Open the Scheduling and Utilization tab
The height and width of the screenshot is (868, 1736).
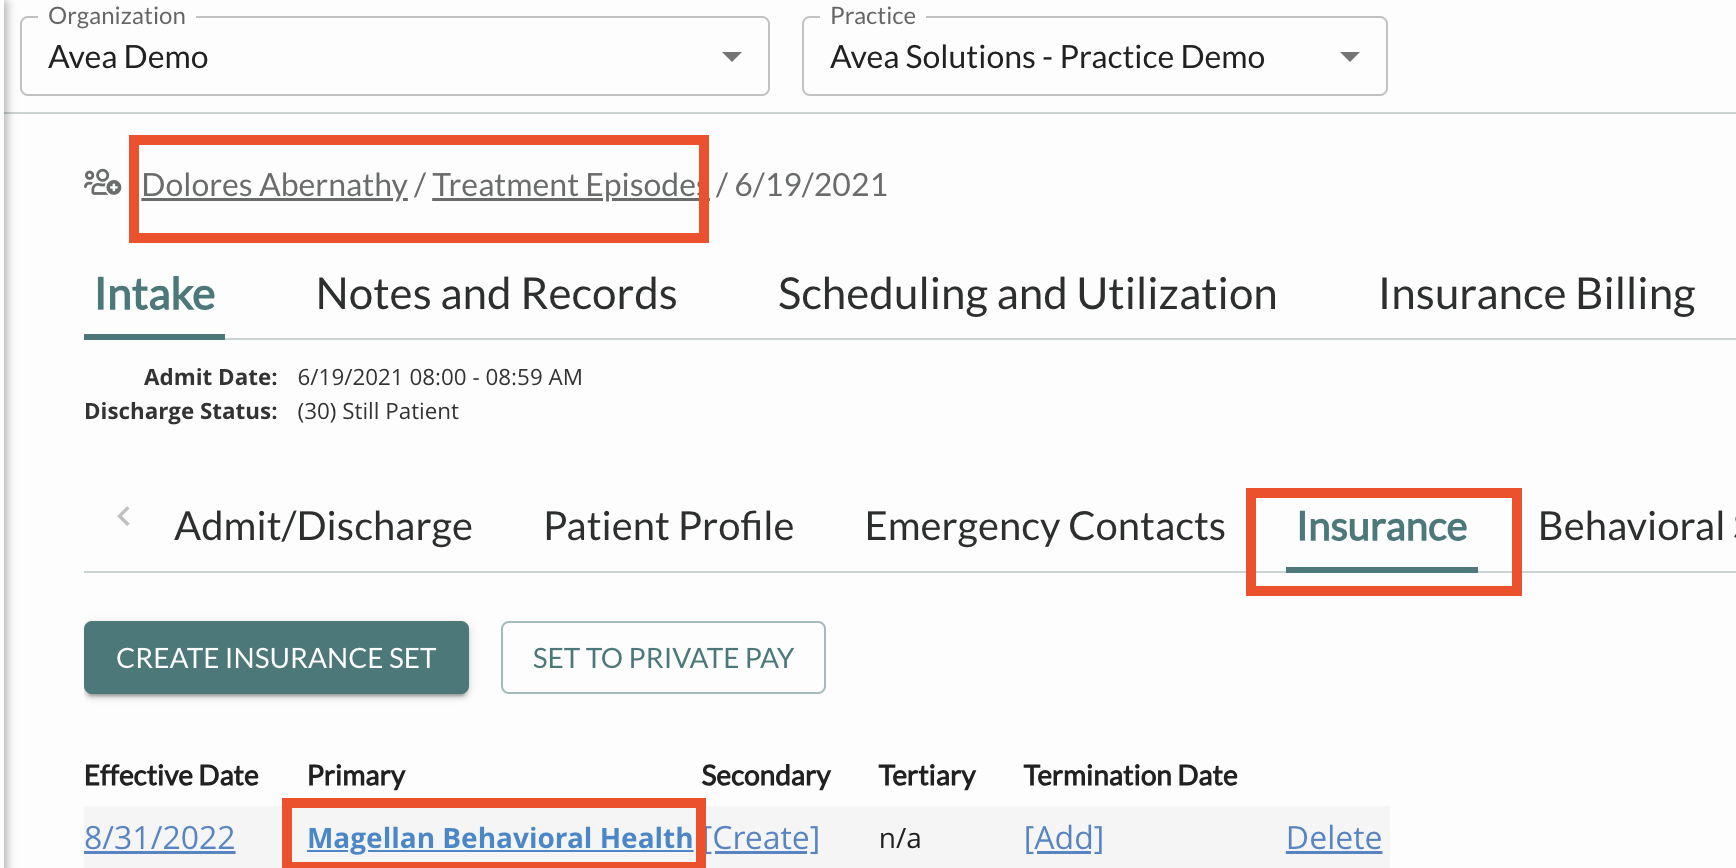click(1027, 293)
